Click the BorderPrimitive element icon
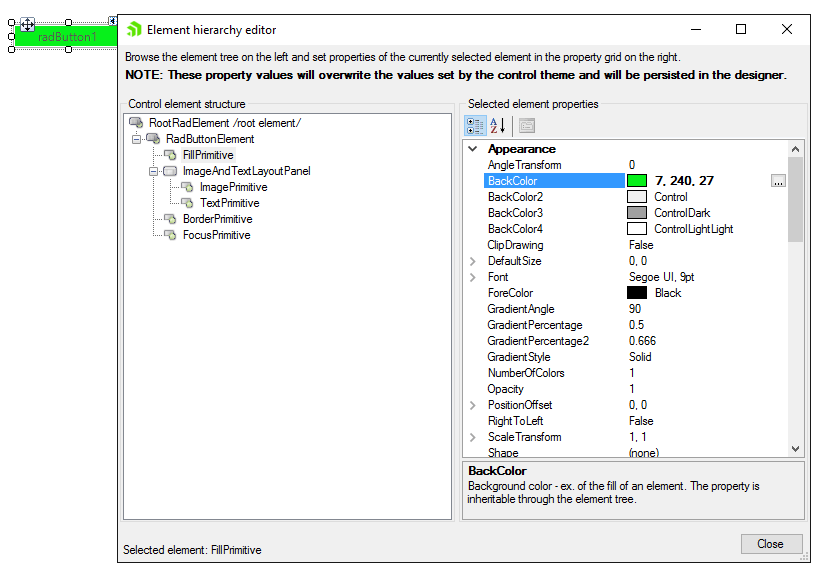This screenshot has width=828, height=576. (169, 219)
